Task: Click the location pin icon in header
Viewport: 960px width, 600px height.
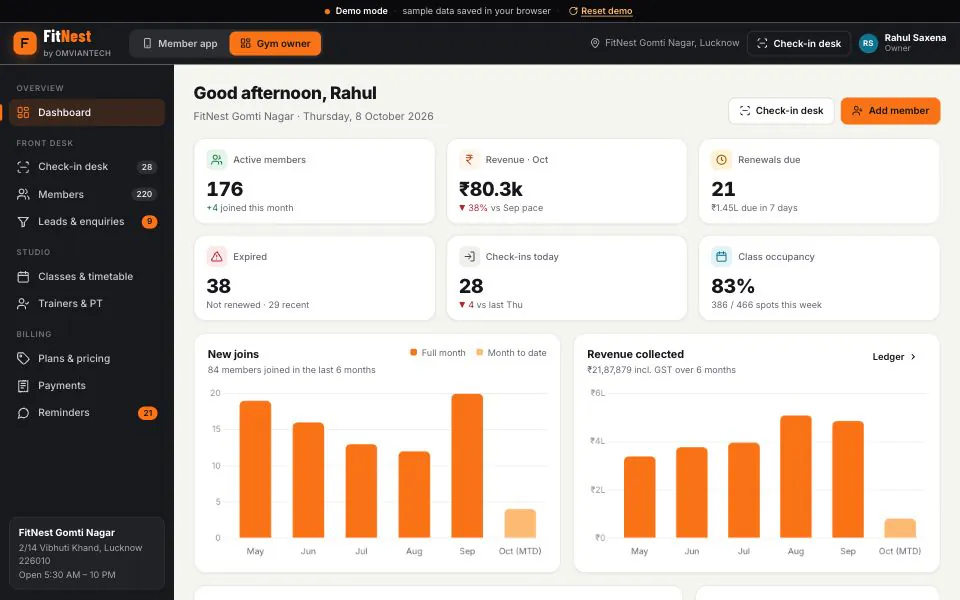Action: 594,43
